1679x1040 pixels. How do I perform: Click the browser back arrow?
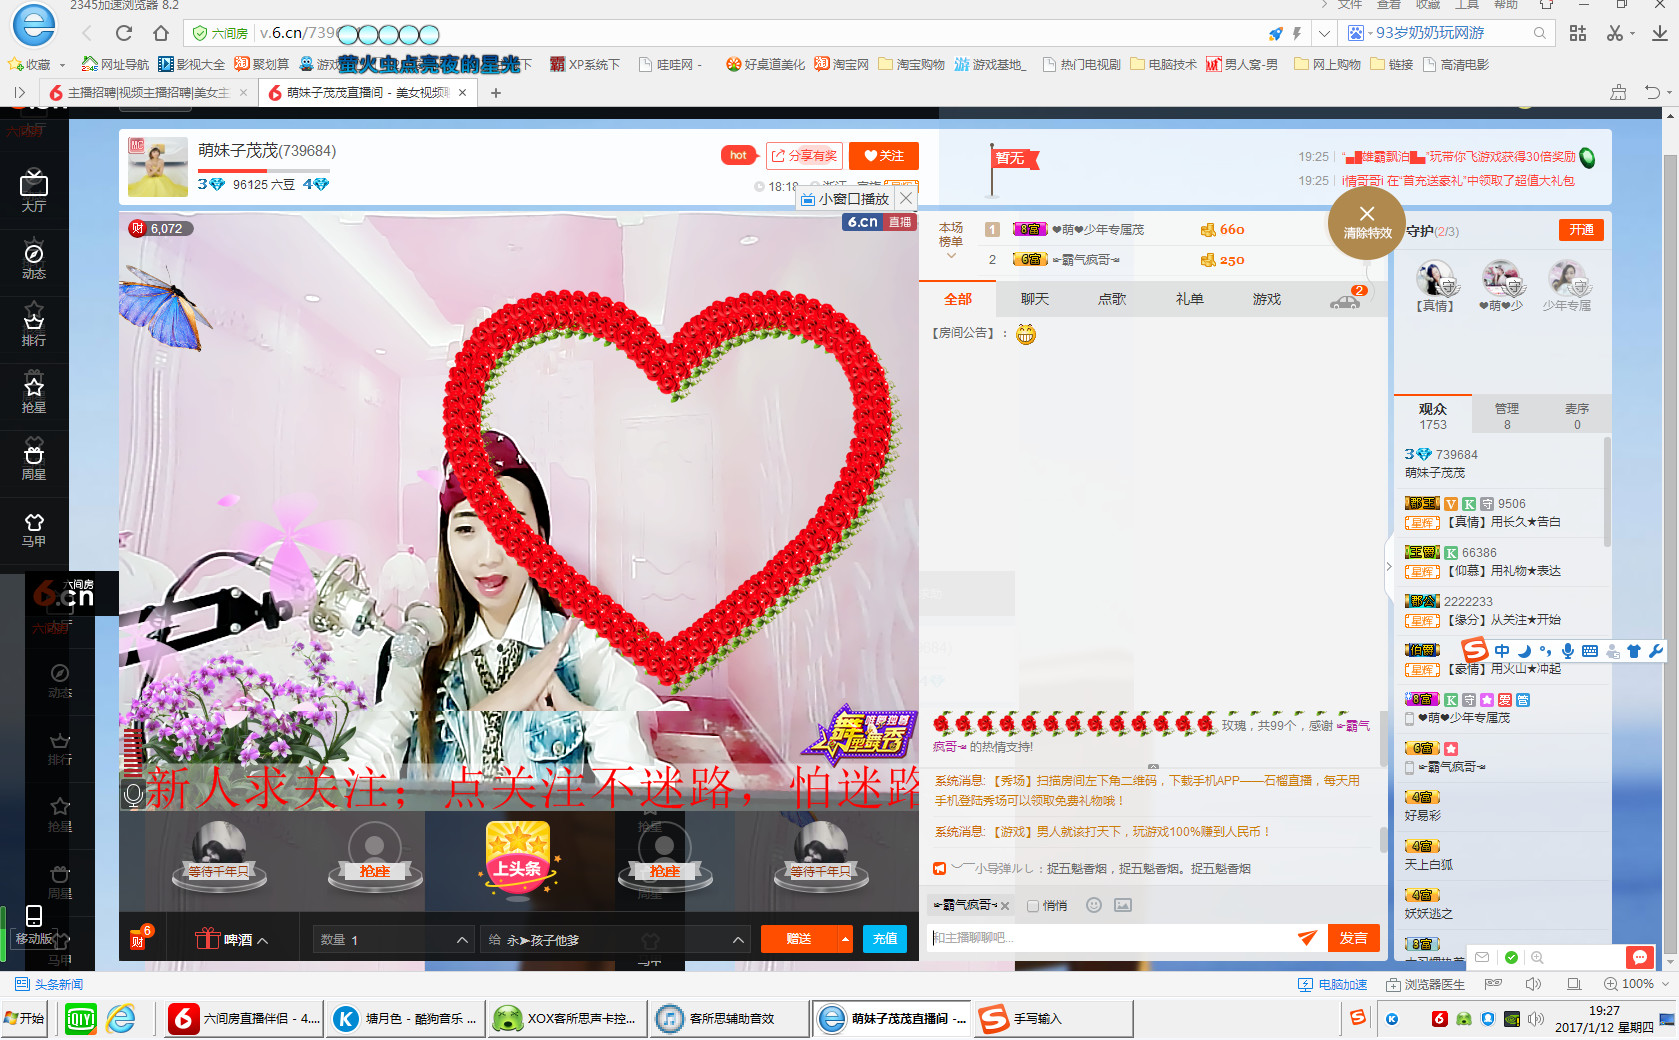click(x=87, y=33)
